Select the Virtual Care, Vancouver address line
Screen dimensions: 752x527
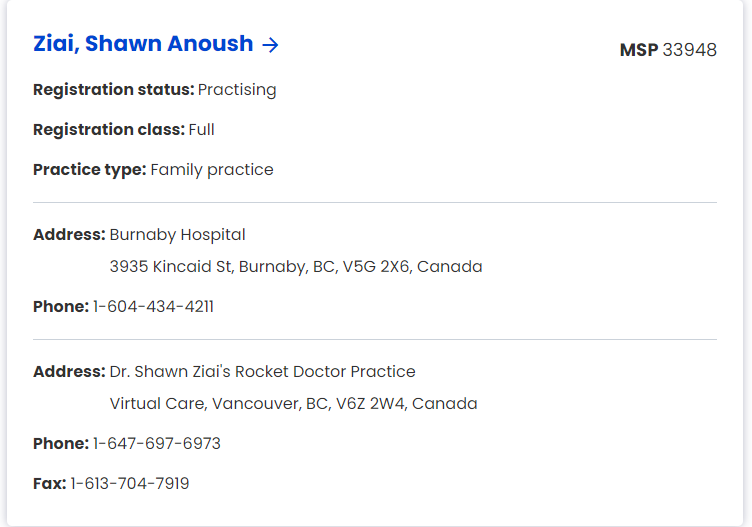click(x=293, y=404)
